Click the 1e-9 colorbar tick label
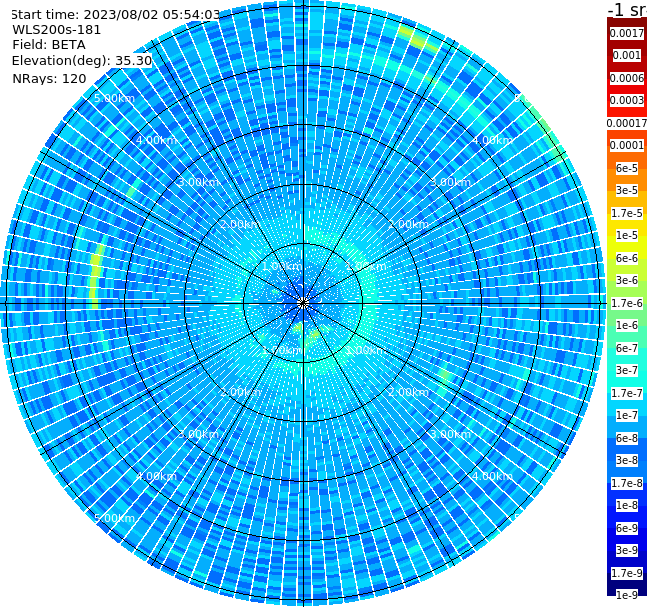 pyautogui.click(x=627, y=595)
